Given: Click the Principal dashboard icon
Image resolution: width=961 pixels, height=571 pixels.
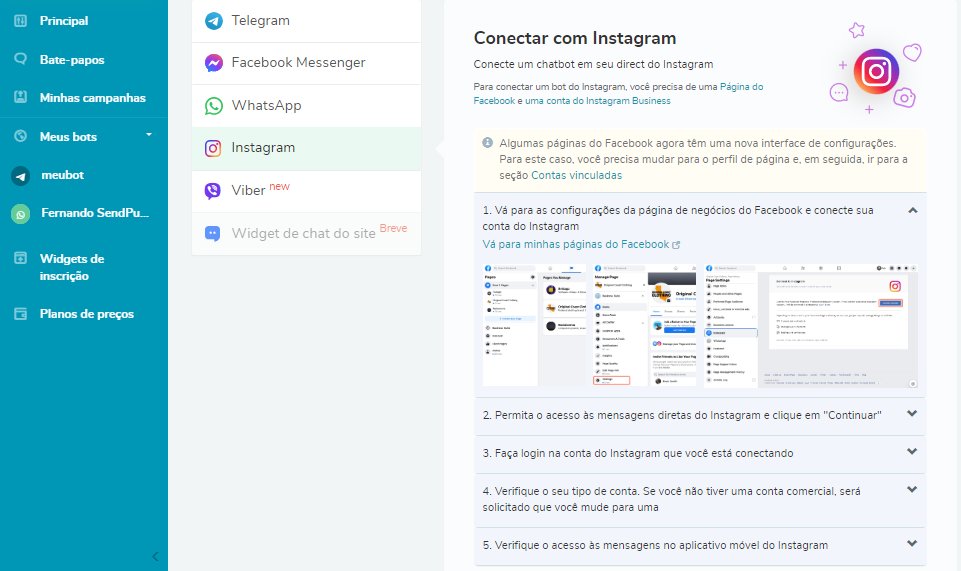Looking at the screenshot, I should click(x=20, y=21).
